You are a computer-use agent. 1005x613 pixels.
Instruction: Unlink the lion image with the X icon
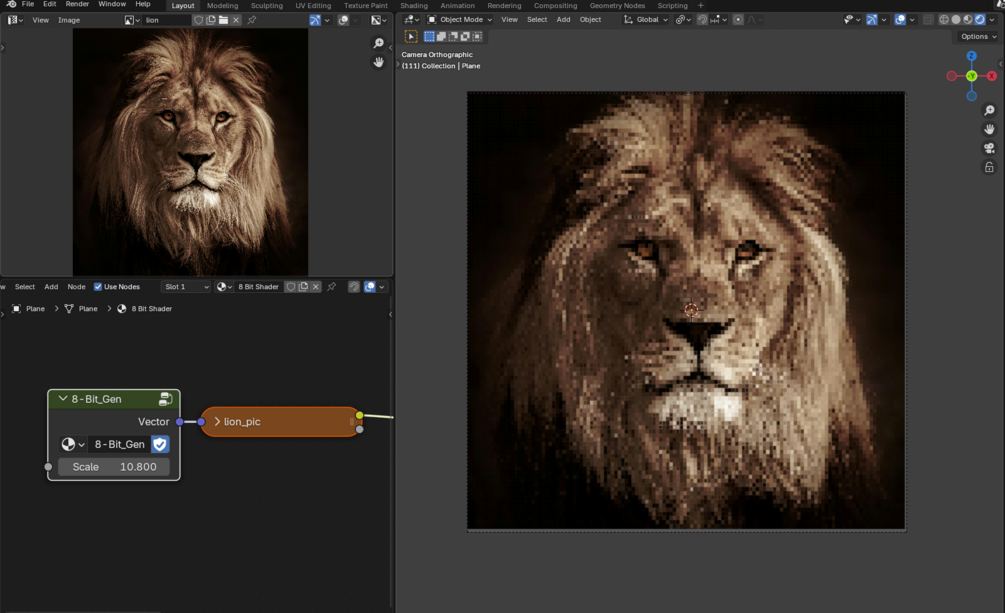[236, 20]
